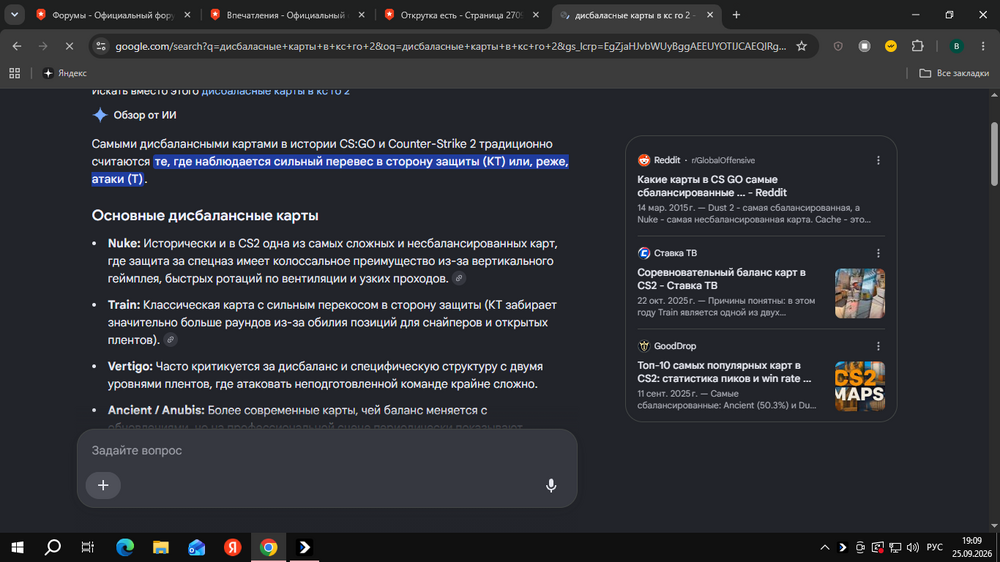Open a new browser tab

tap(736, 15)
